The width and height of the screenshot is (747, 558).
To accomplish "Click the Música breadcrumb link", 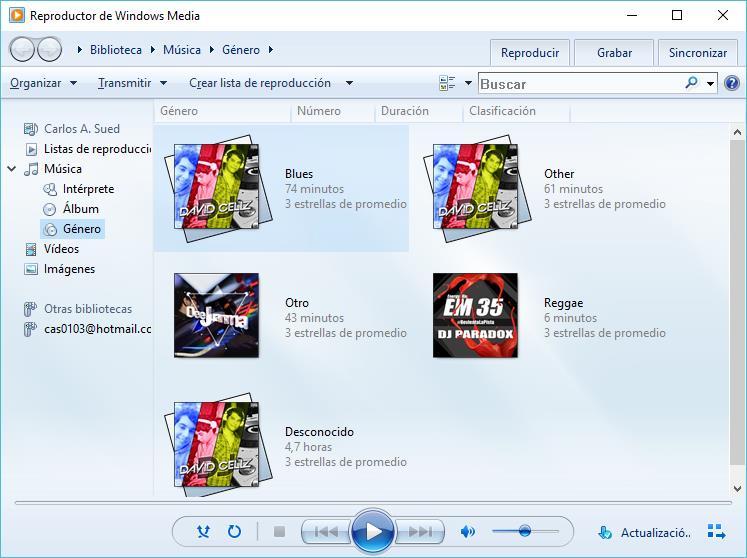I will coord(182,50).
